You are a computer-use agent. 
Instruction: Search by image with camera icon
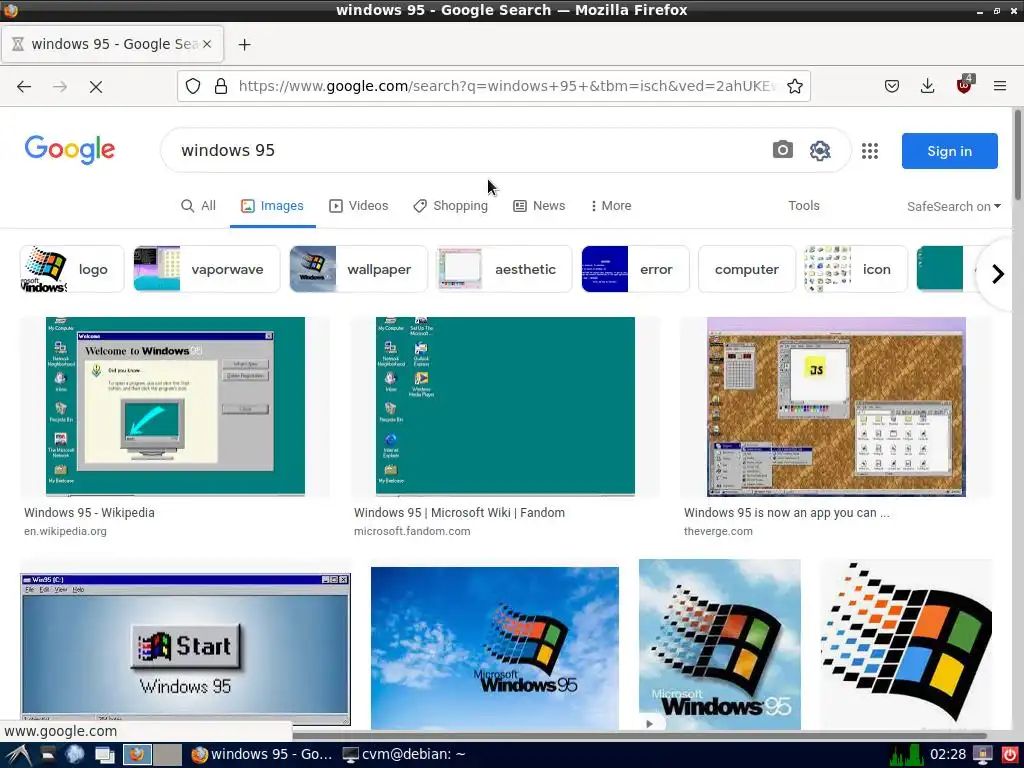782,150
